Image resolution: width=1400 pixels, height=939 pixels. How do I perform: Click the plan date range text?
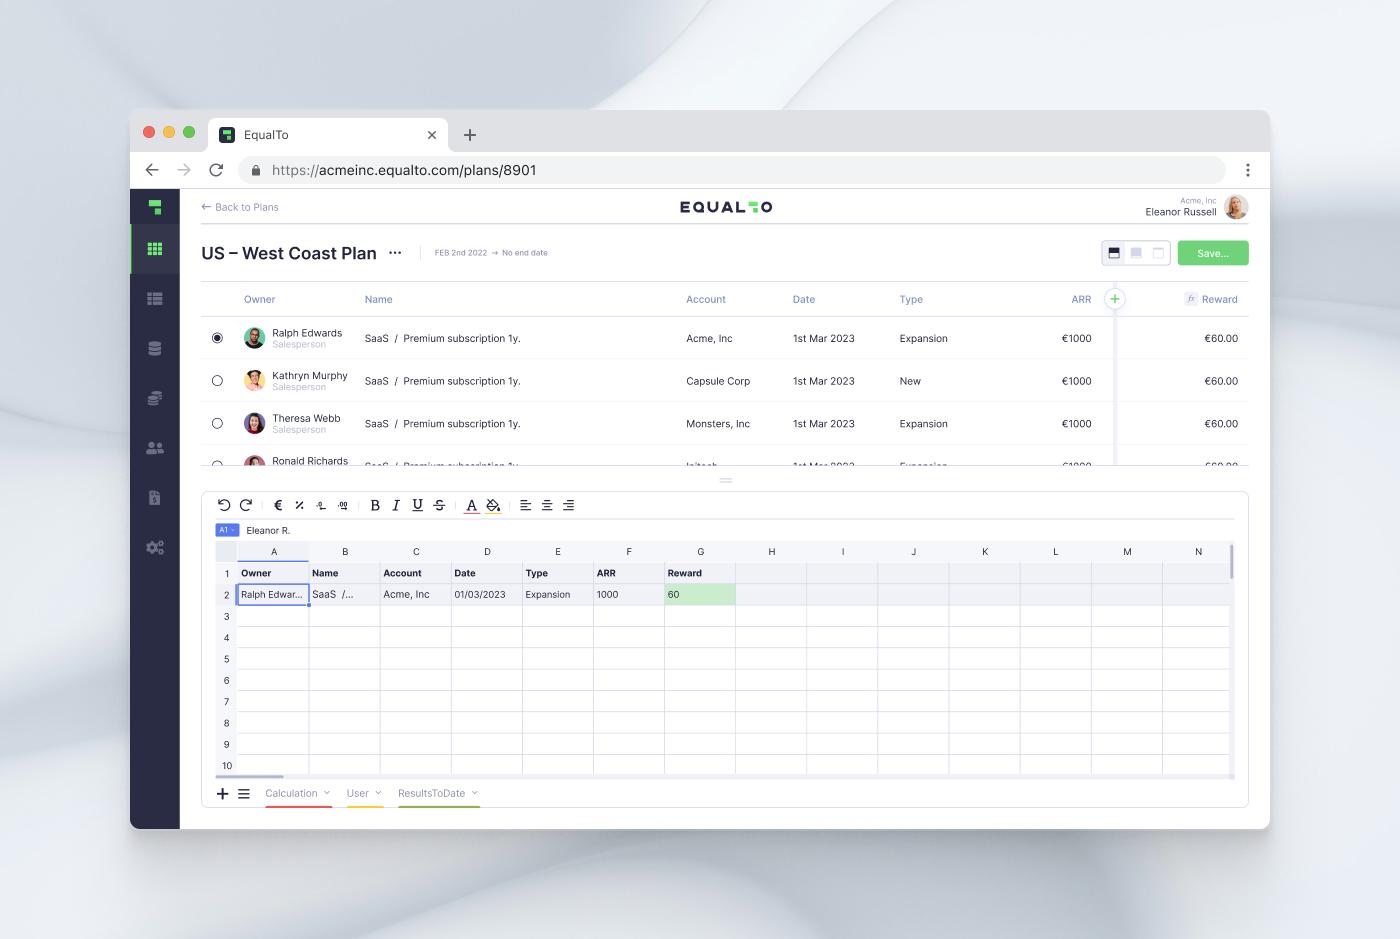pos(491,253)
